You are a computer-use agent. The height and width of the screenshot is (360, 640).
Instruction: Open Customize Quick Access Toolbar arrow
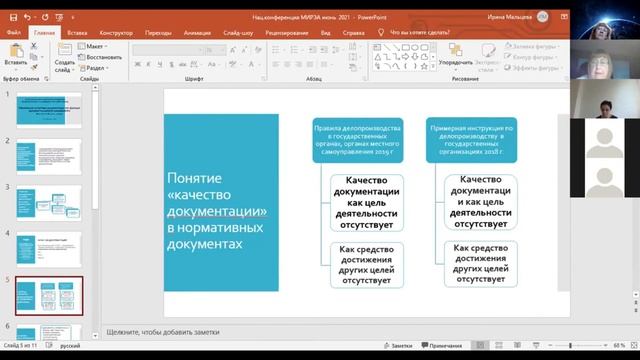pos(73,18)
